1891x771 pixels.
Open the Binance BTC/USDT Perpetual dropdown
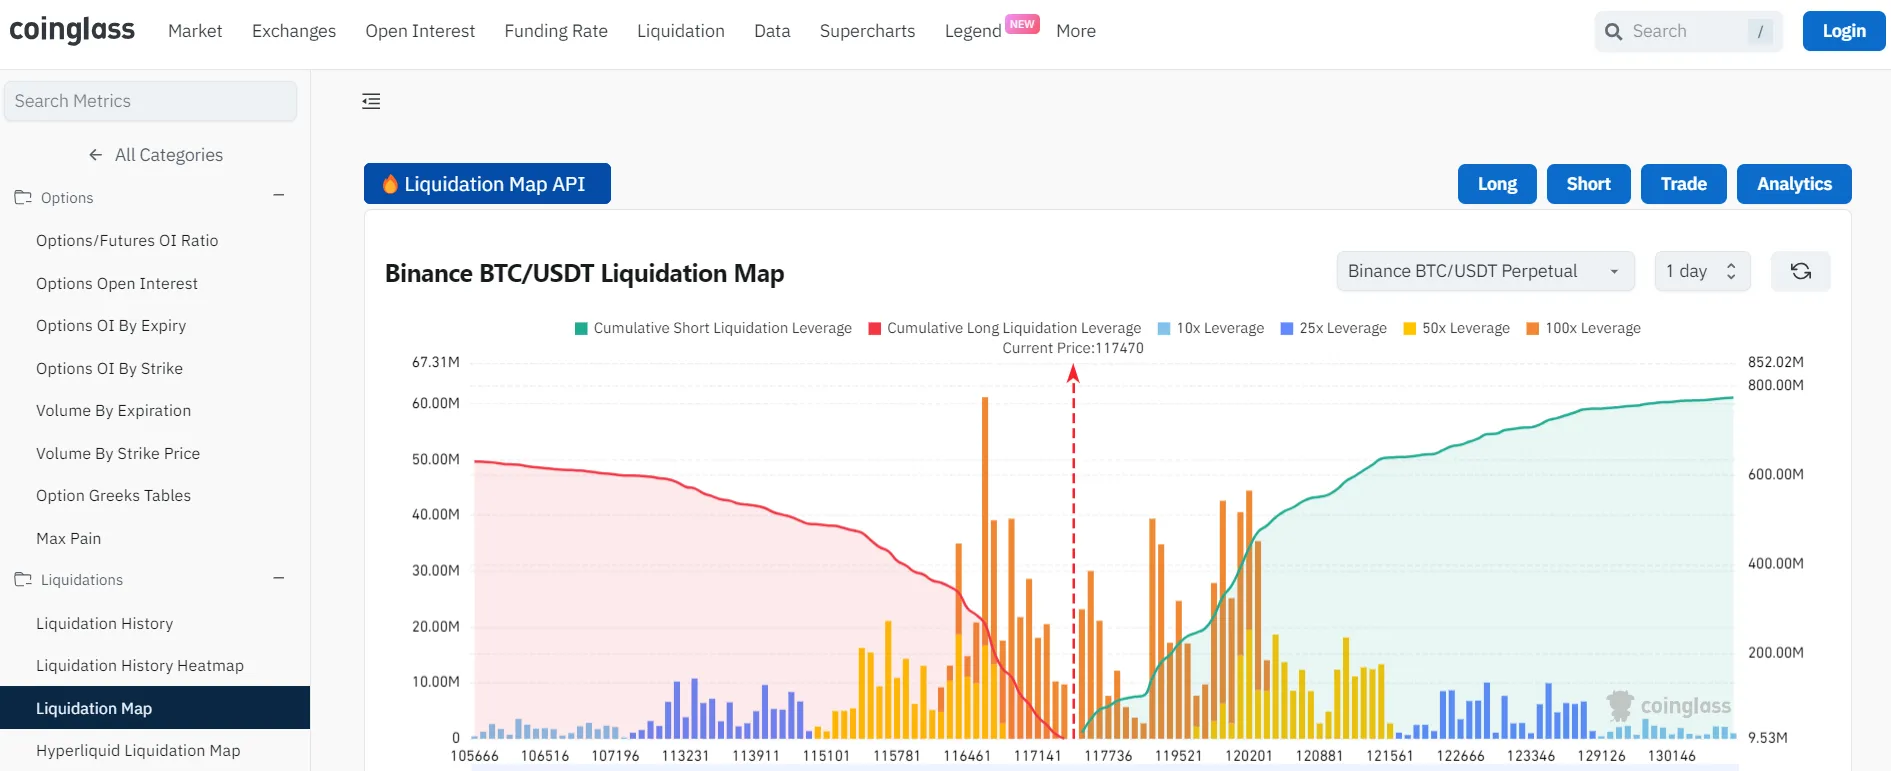[1485, 271]
